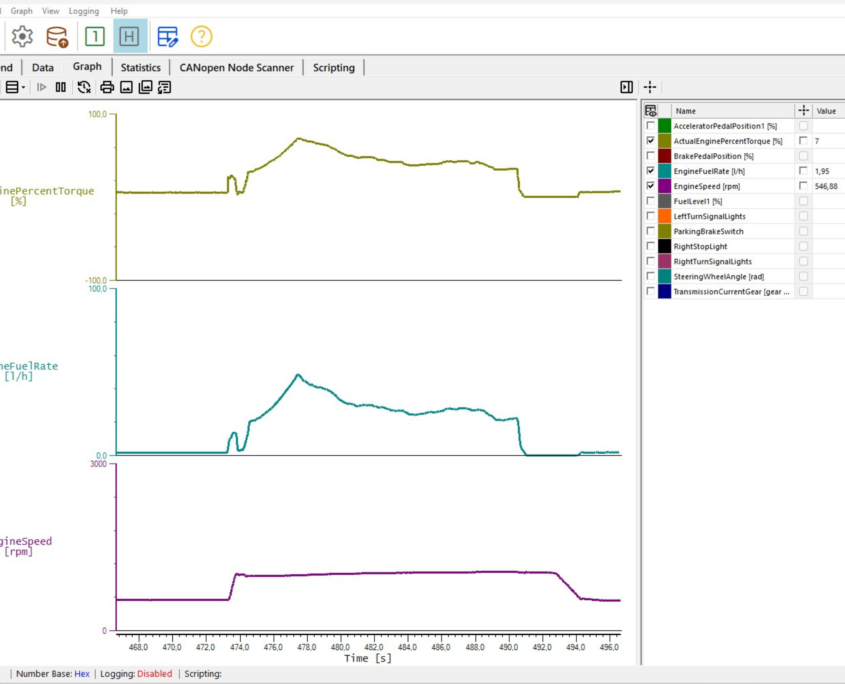Toggle the hexadecimal 'H' number base button
The height and width of the screenshot is (684, 845).
pyautogui.click(x=130, y=37)
